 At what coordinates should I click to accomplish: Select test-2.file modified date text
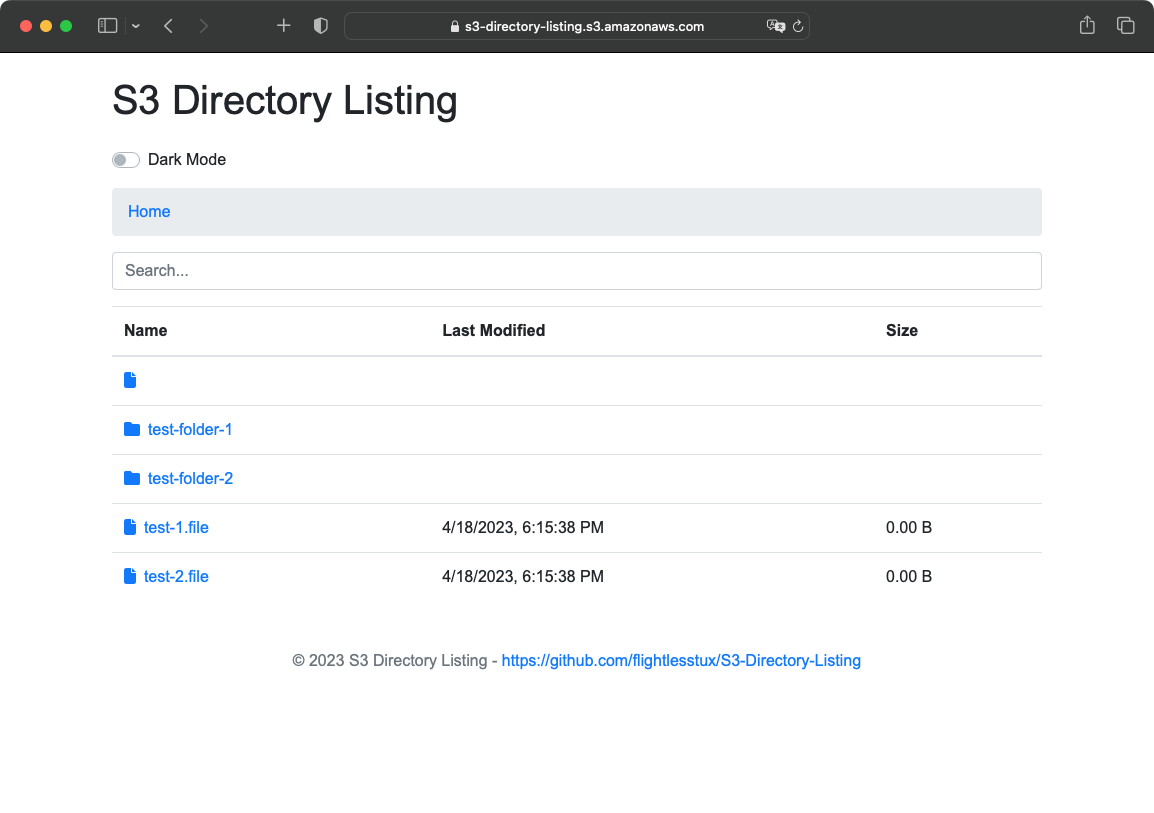coord(523,577)
